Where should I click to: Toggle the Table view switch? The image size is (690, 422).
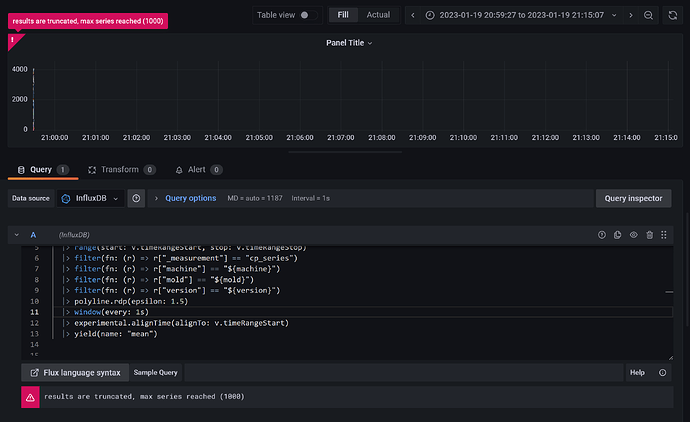pos(308,15)
